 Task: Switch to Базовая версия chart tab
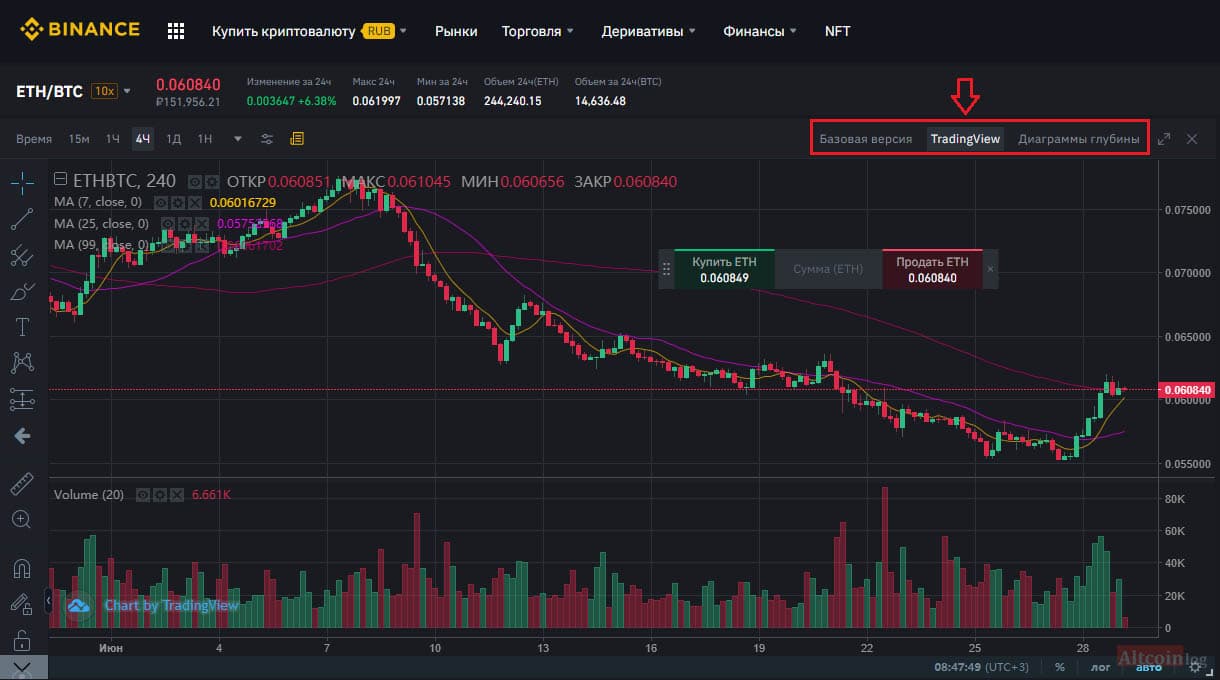point(866,139)
